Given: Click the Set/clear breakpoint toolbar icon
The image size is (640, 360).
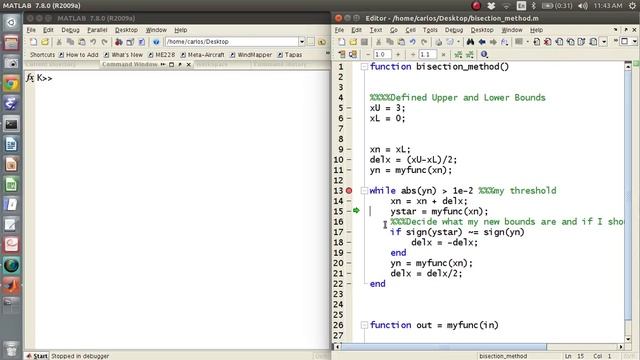Looking at the screenshot, I should tap(537, 42).
